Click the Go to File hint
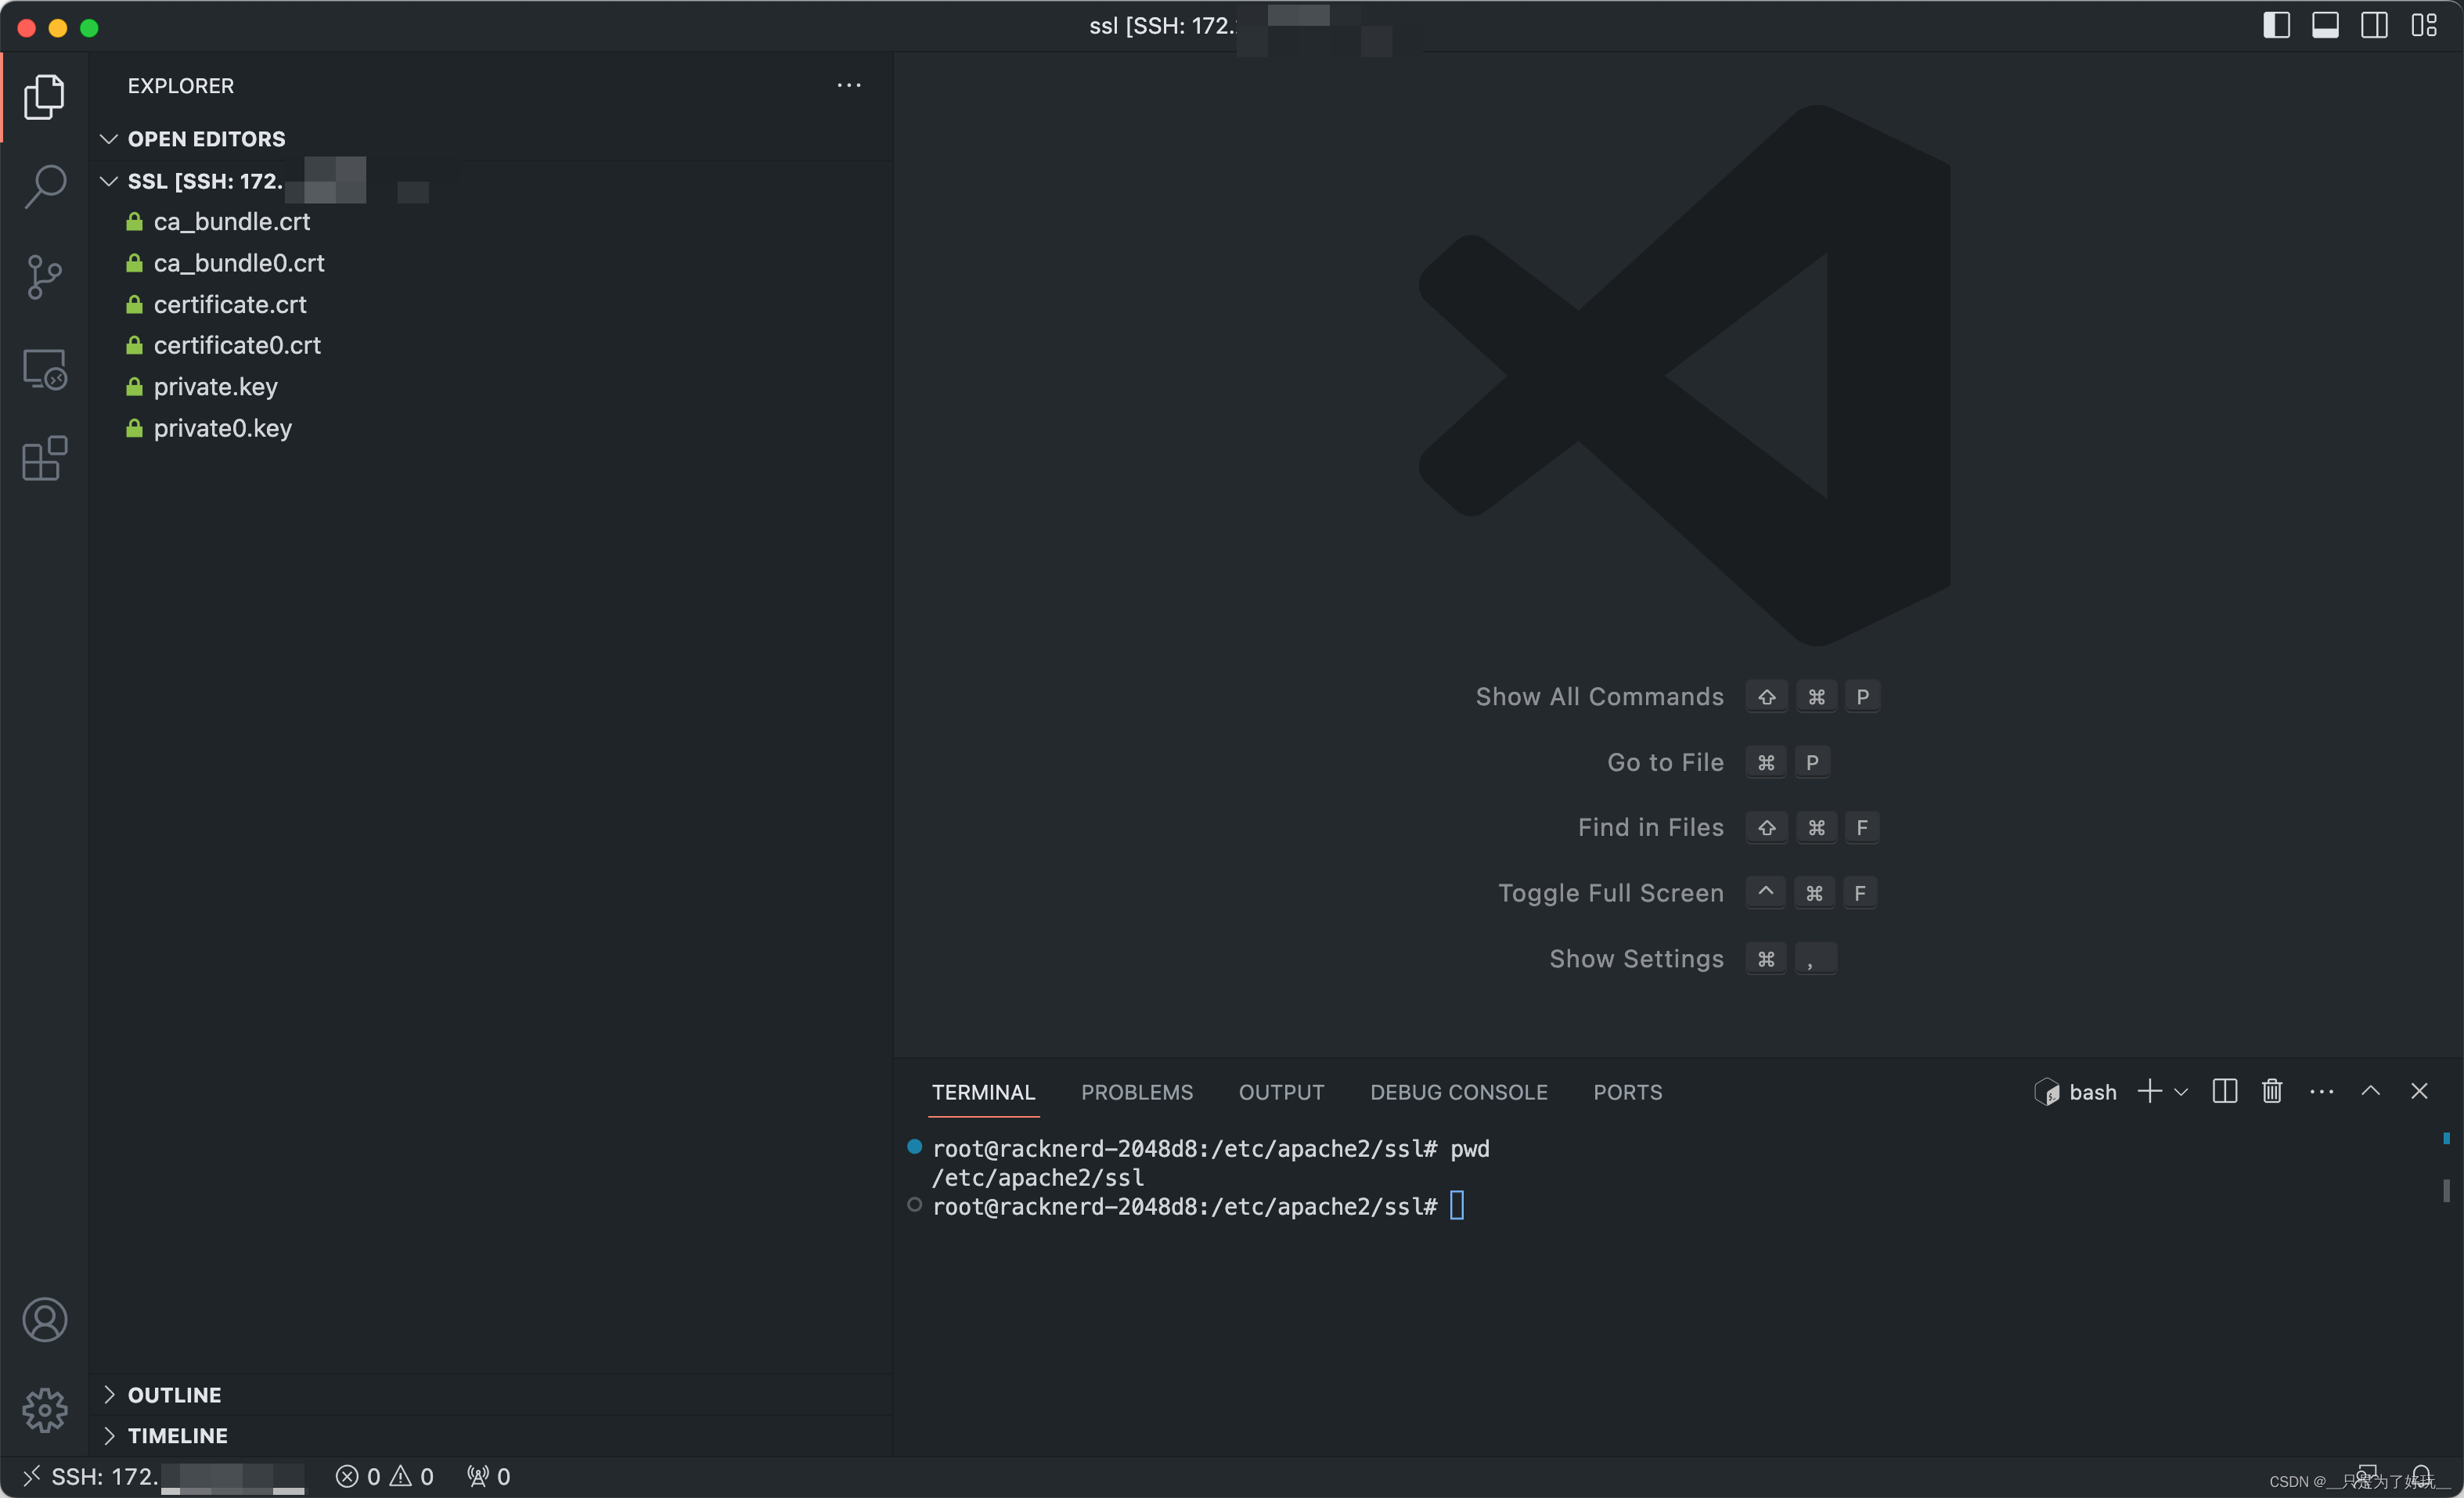The height and width of the screenshot is (1498, 2464). coord(1665,763)
